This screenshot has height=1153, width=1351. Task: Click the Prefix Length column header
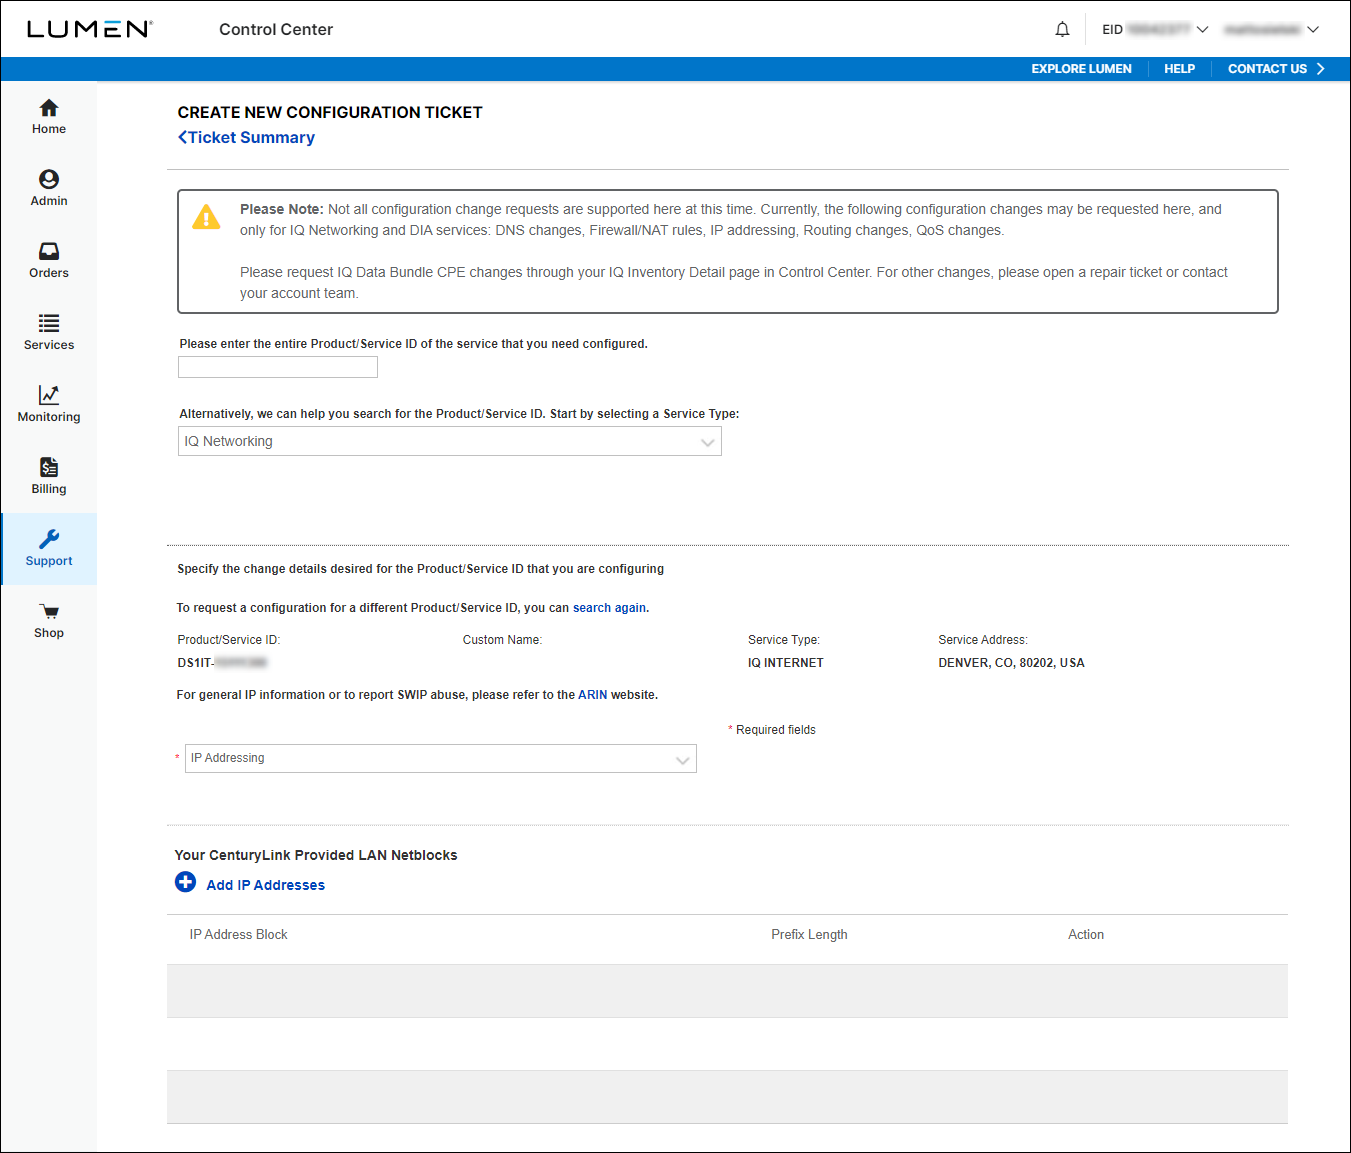(x=809, y=935)
